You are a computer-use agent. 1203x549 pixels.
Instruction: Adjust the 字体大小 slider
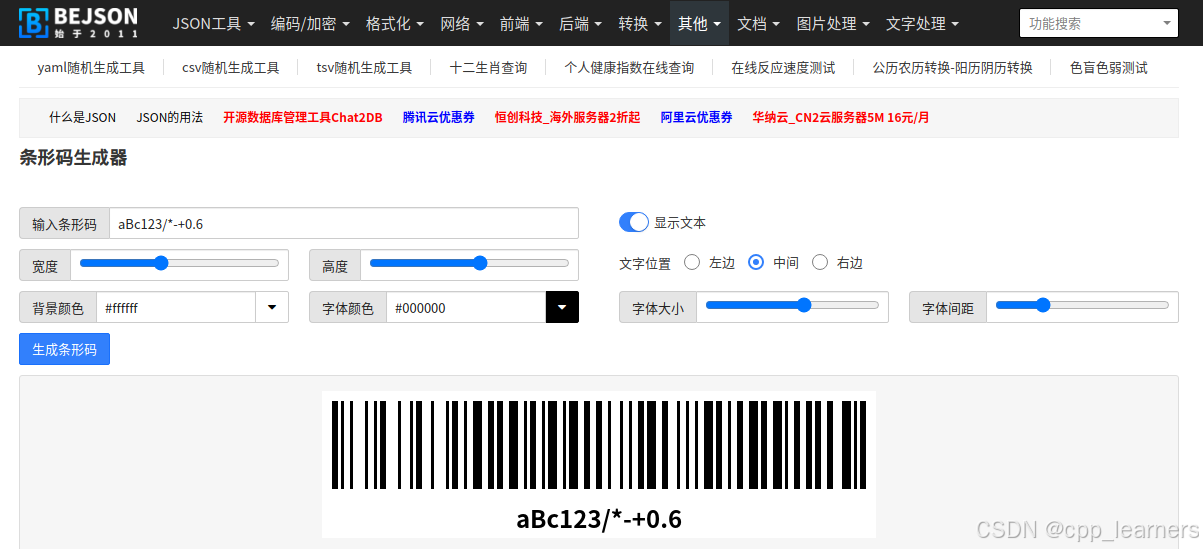click(x=792, y=305)
